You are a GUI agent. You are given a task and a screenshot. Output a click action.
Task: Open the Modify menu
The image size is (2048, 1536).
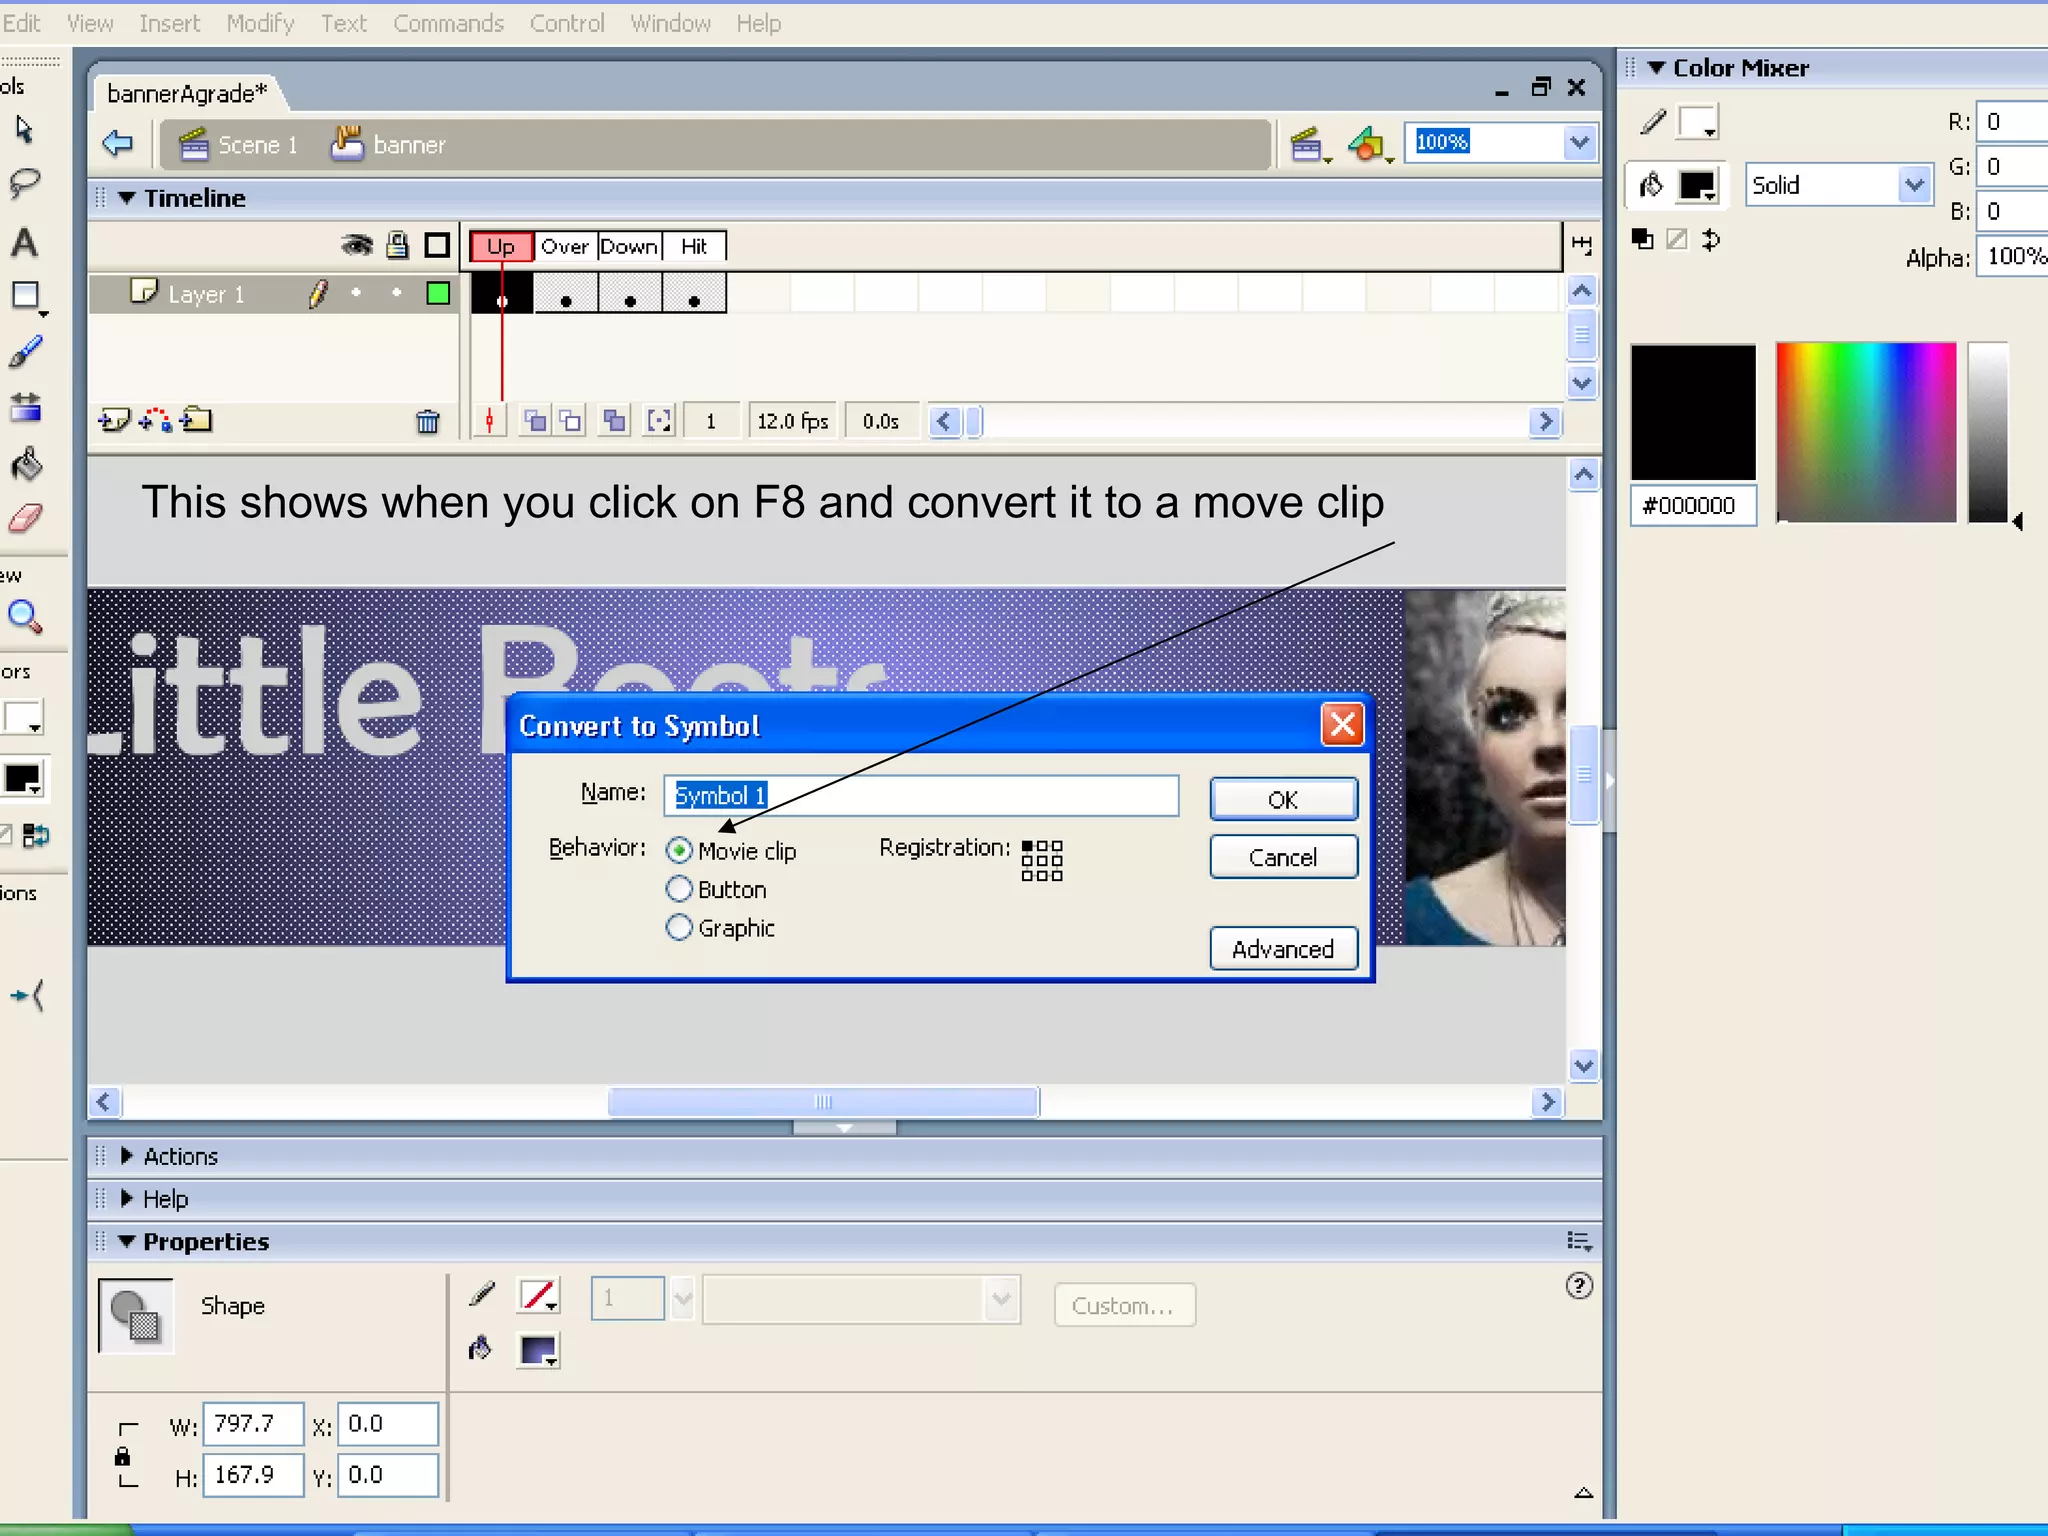pyautogui.click(x=260, y=23)
